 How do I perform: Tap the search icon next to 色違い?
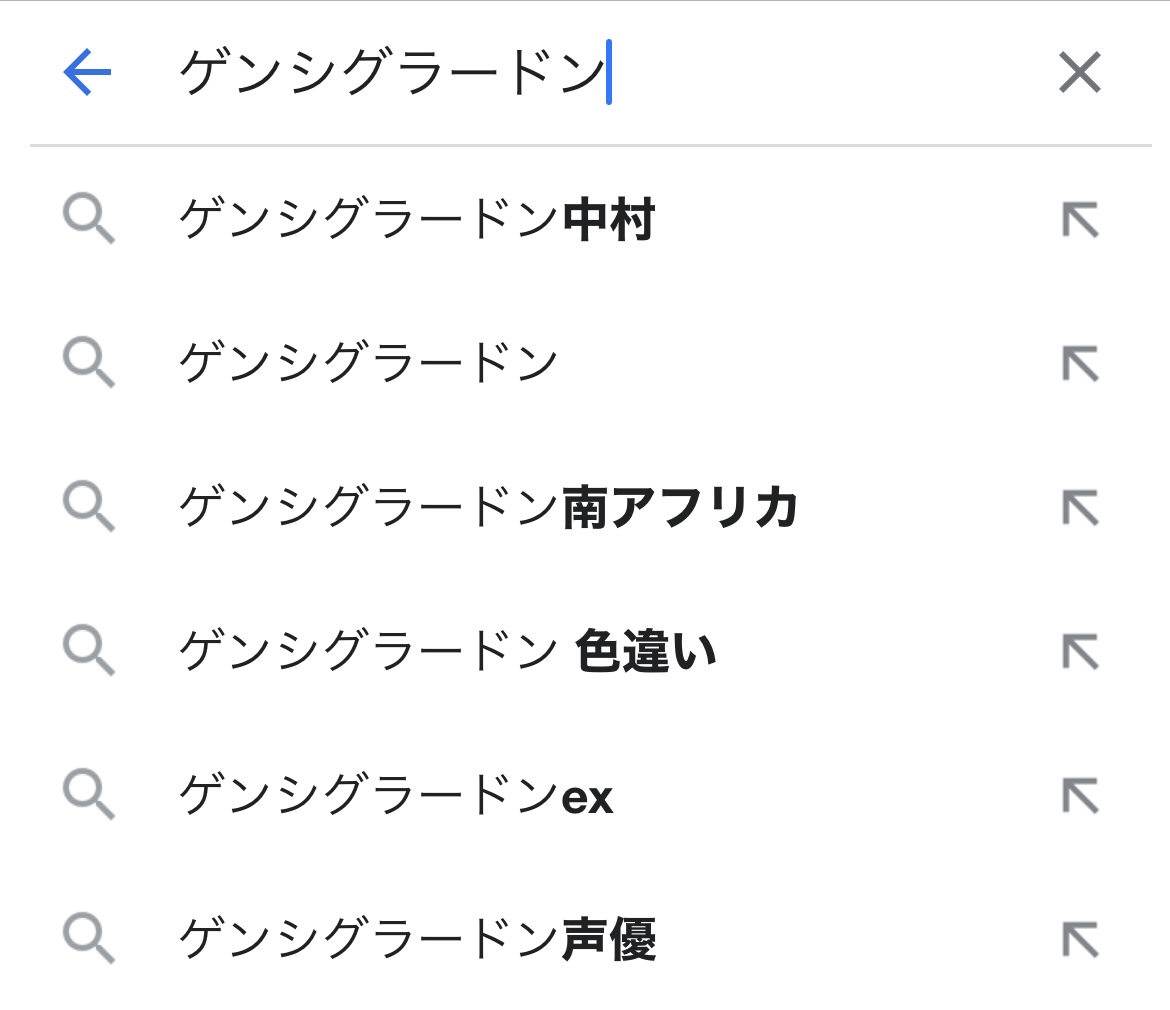(89, 652)
